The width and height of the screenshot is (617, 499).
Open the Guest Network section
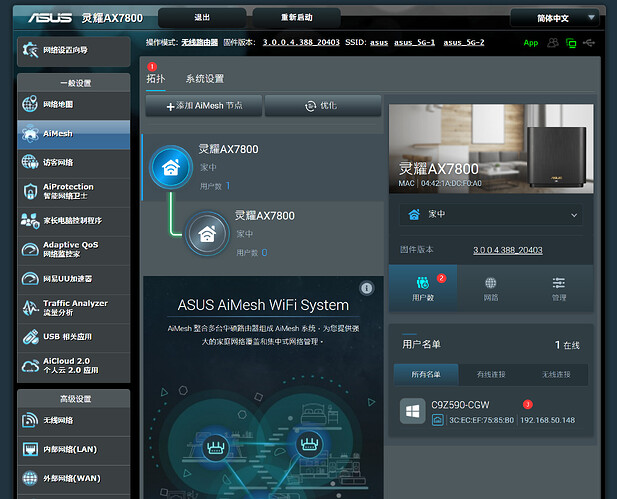coord(74,163)
